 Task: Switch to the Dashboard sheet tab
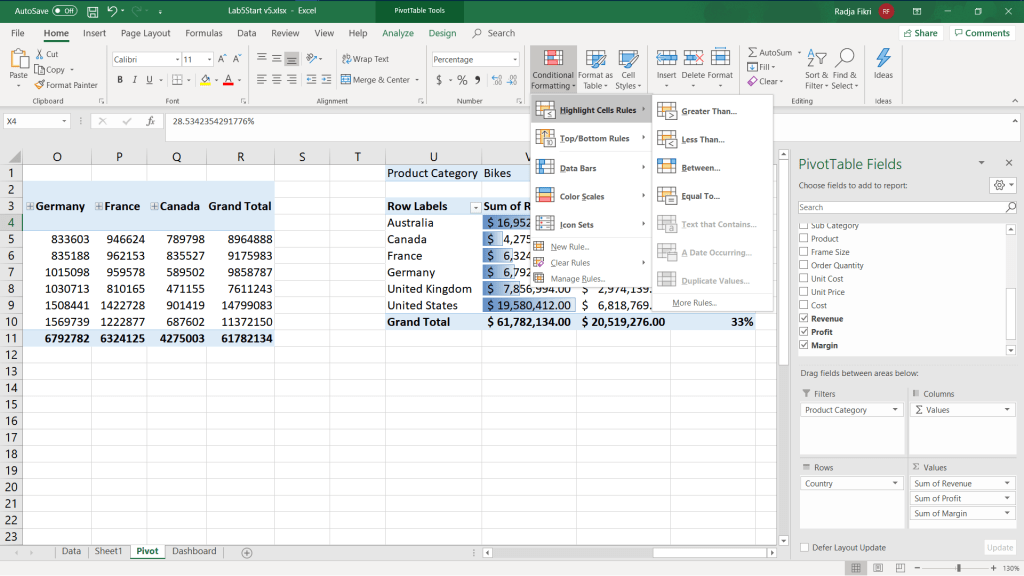194,551
